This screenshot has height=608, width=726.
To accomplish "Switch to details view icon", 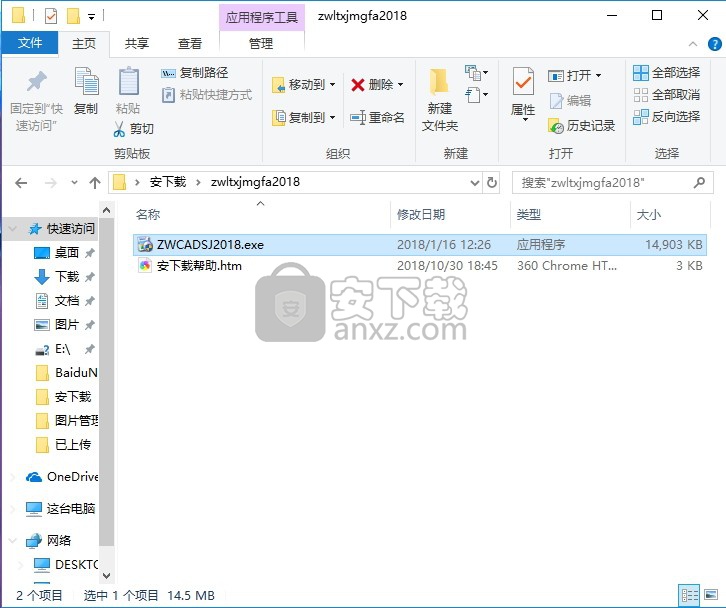I will 689,595.
